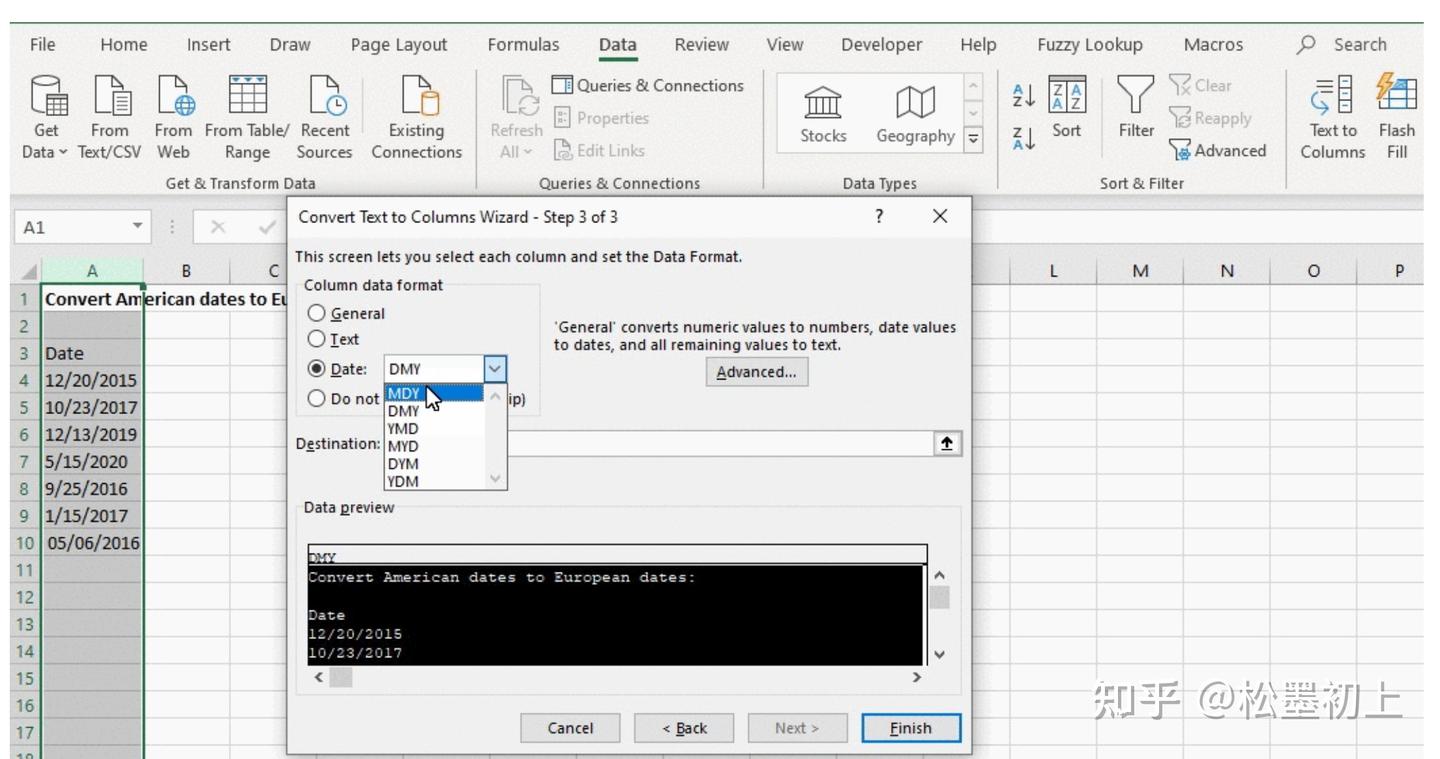Launch Flash Fill
Image resolution: width=1440 pixels, height=759 pixels.
coord(1397,115)
